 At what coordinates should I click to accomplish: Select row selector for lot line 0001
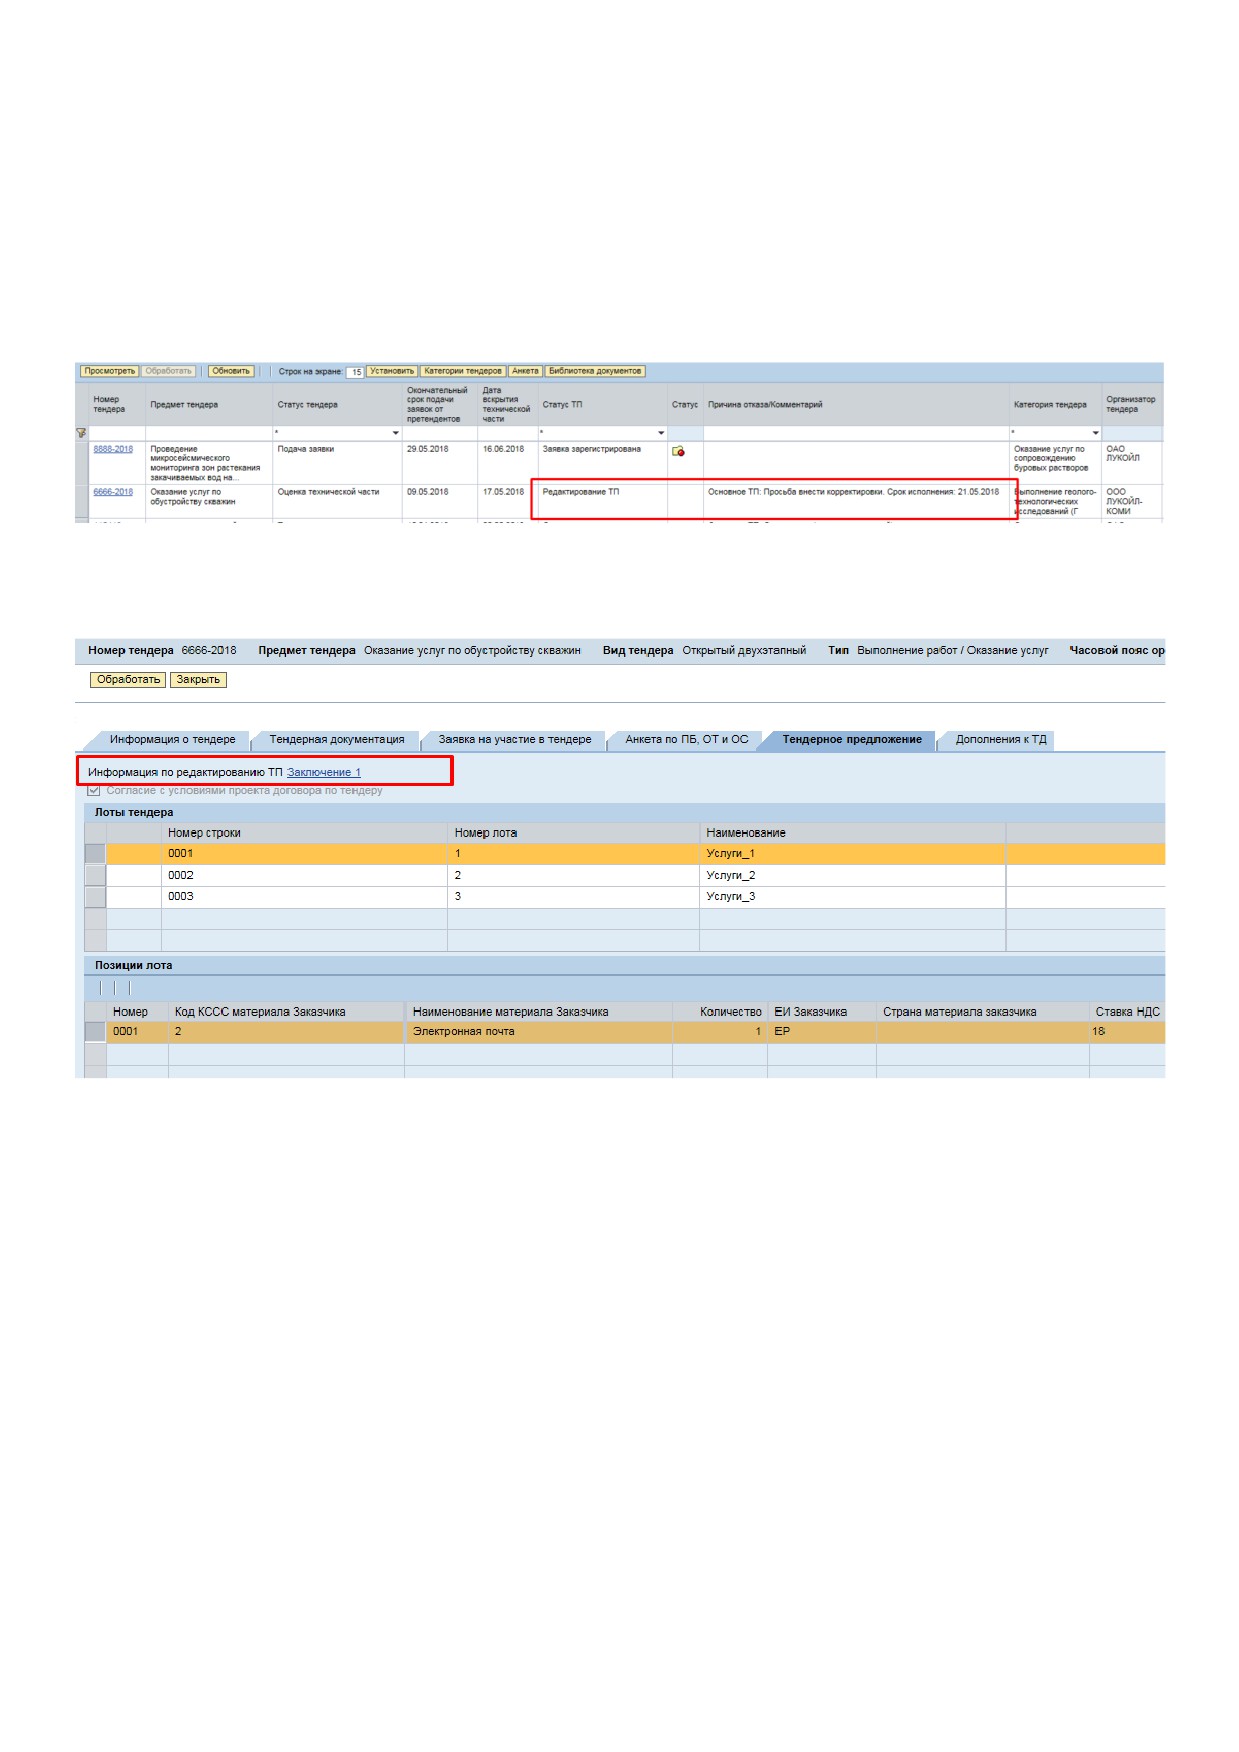[95, 854]
